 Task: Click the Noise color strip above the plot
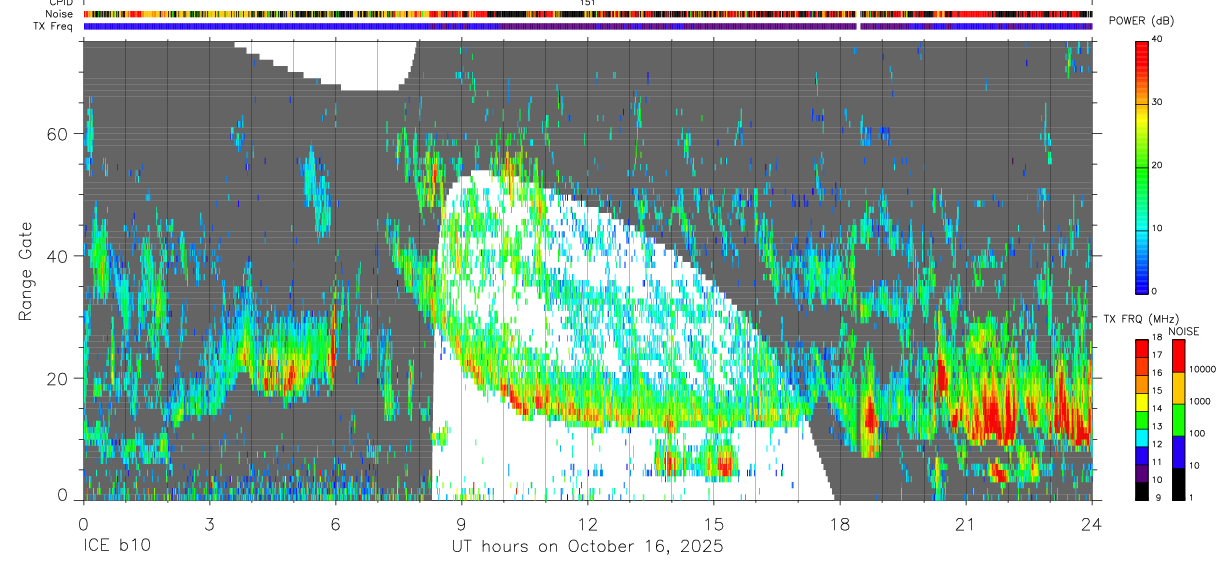[588, 14]
